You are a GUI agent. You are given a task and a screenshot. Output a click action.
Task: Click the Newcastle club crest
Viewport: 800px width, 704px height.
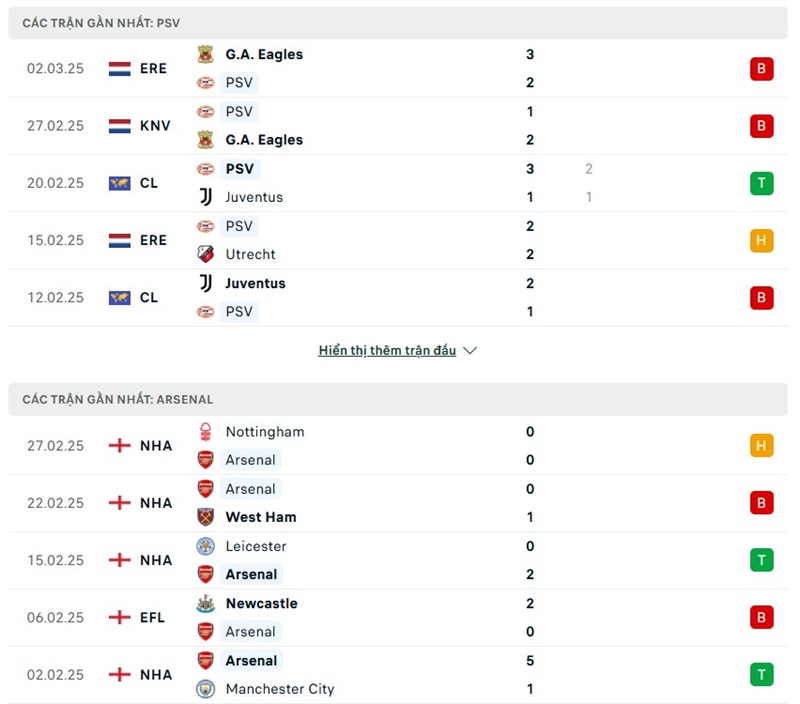point(205,603)
